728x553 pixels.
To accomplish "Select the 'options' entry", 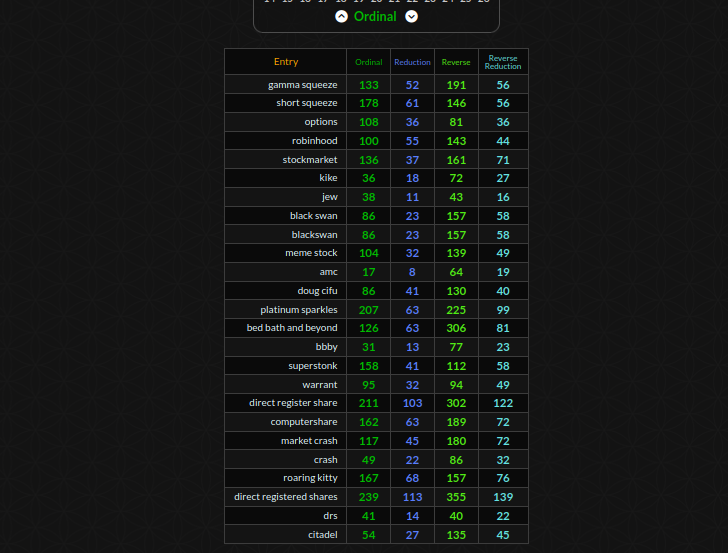I will [321, 122].
